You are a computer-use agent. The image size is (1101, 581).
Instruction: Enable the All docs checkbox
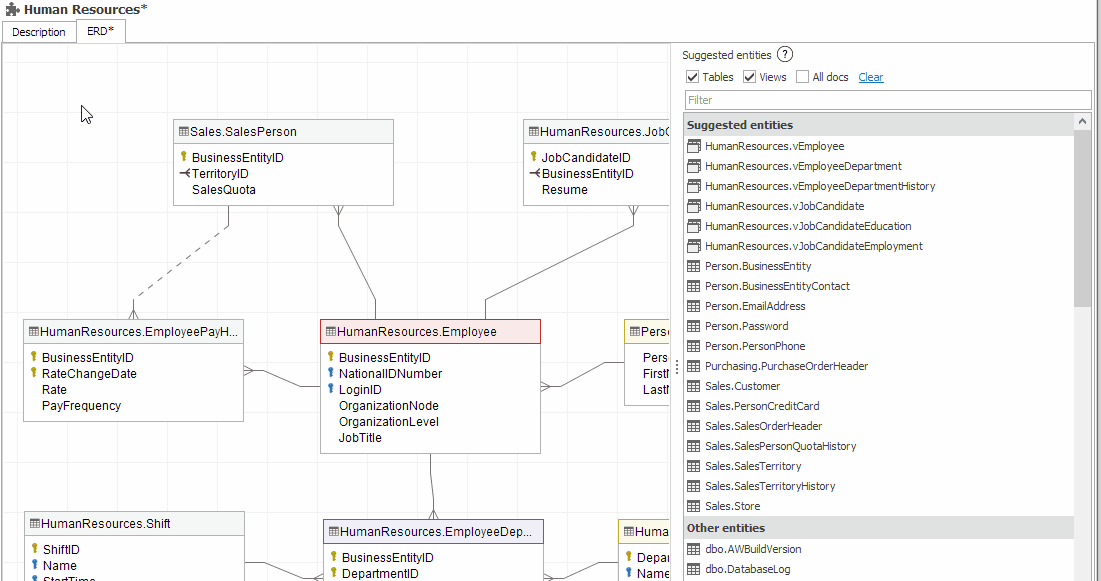click(x=802, y=77)
